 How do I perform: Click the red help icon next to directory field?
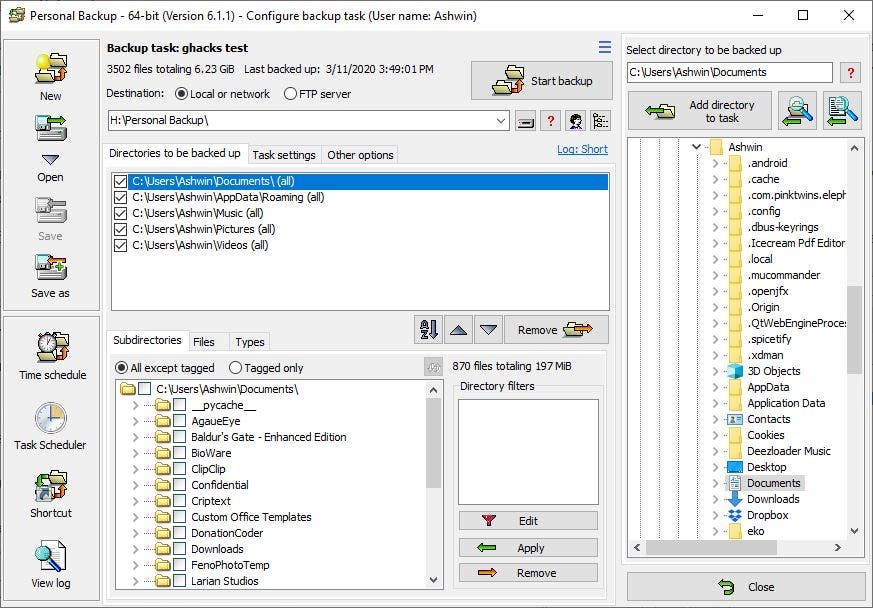850,72
